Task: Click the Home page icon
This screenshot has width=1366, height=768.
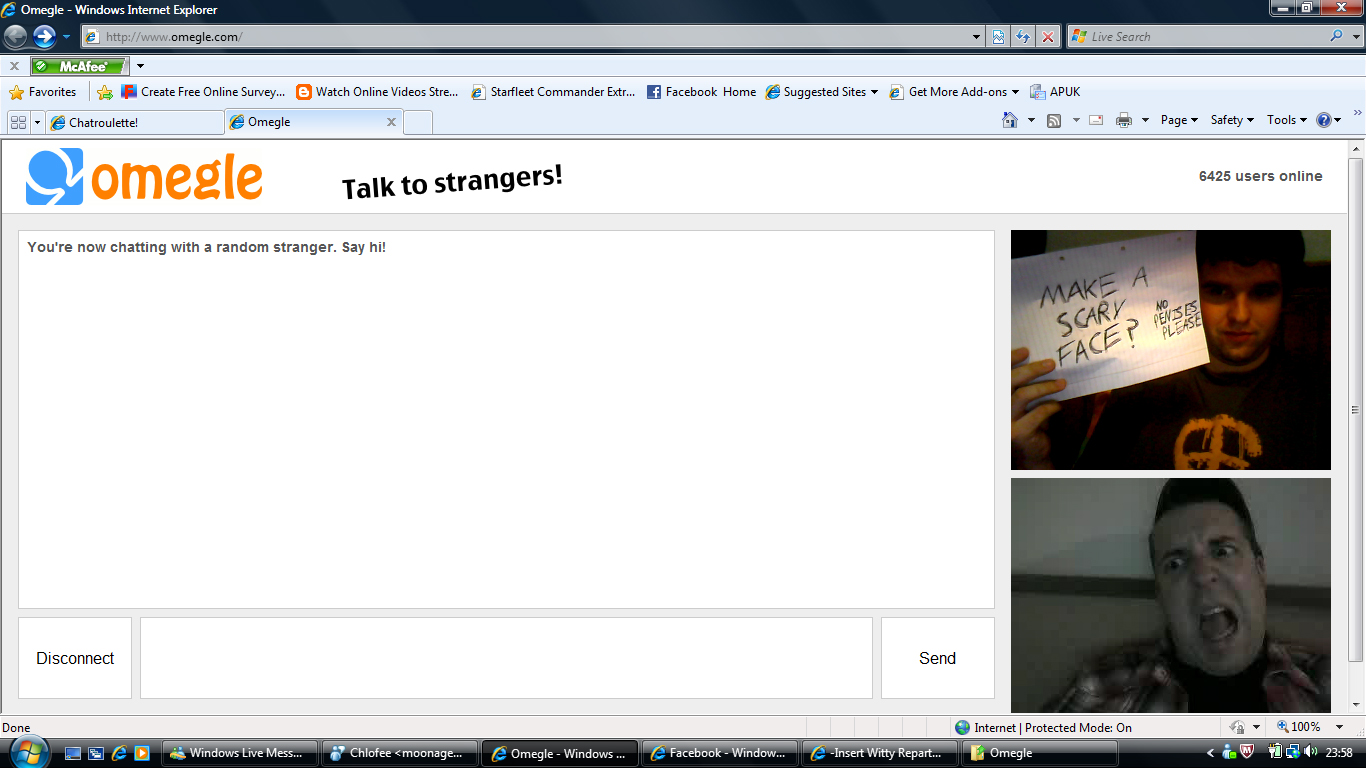Action: [1010, 120]
